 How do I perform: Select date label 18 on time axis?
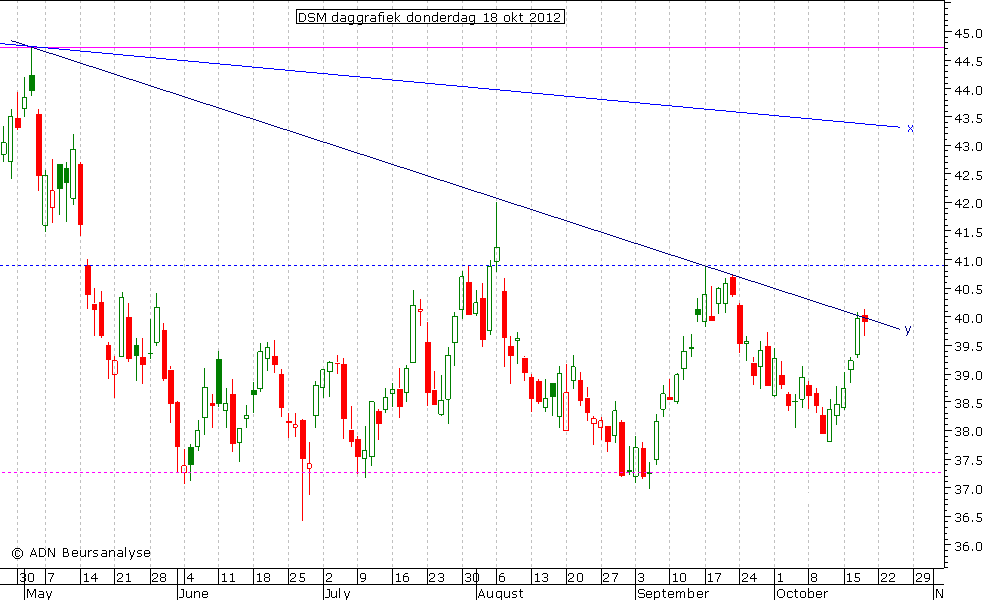tap(263, 578)
